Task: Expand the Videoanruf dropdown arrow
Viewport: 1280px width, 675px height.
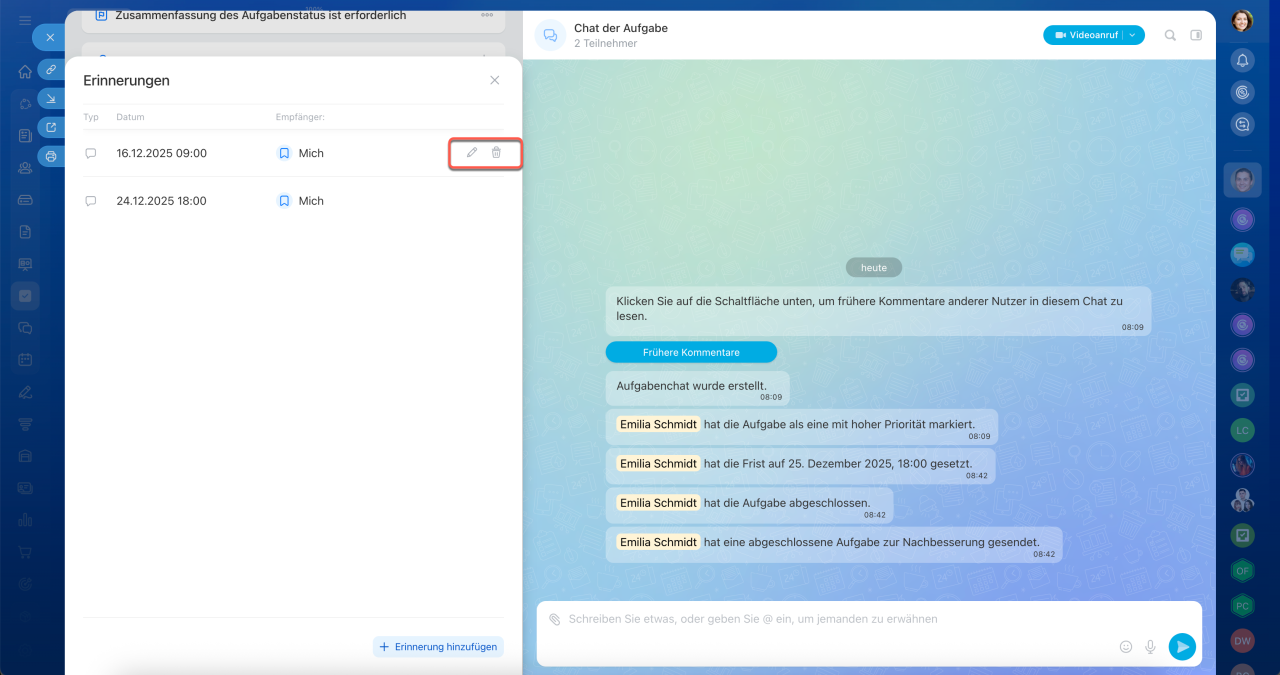Action: pos(1133,35)
